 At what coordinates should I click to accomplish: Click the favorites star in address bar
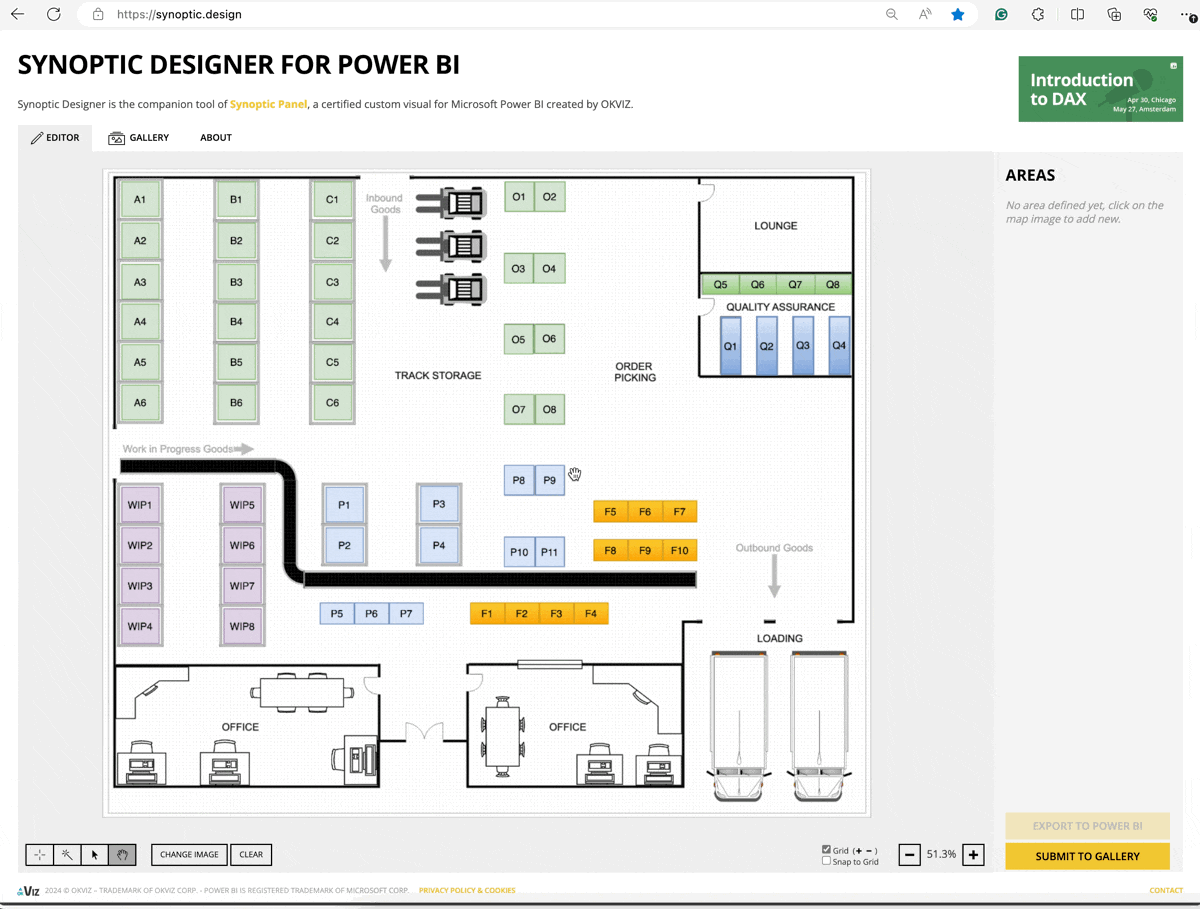pos(958,15)
